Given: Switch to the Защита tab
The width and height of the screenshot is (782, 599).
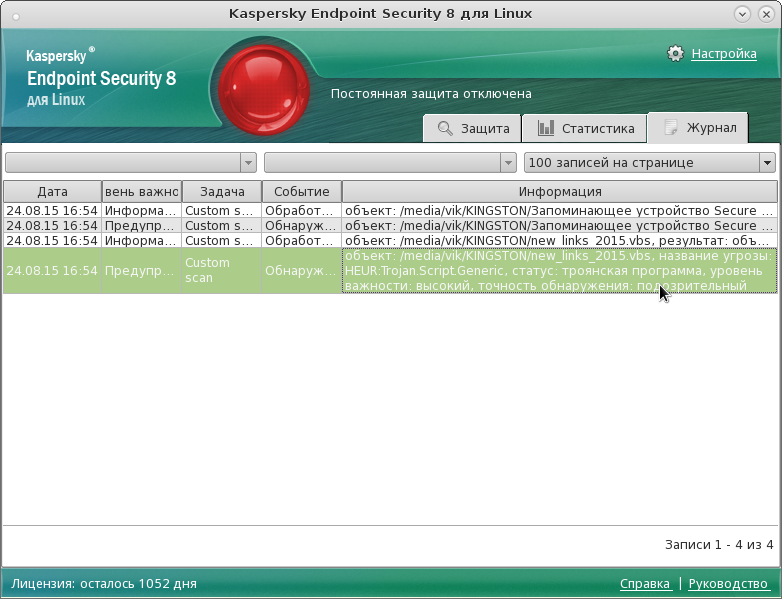Looking at the screenshot, I should coord(472,128).
